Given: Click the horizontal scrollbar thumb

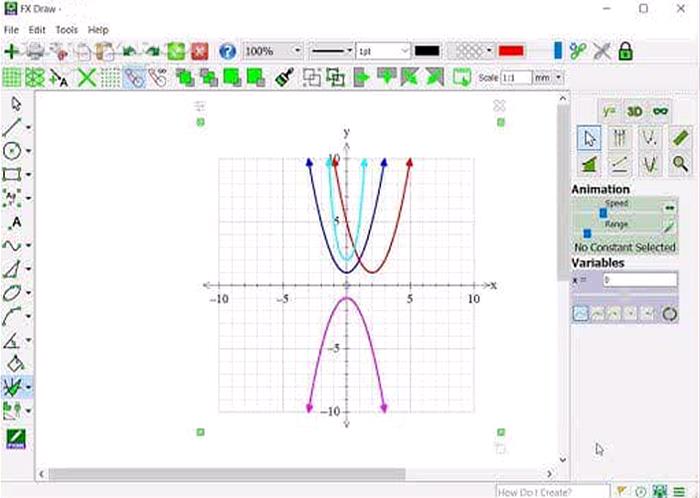Looking at the screenshot, I should 227,474.
